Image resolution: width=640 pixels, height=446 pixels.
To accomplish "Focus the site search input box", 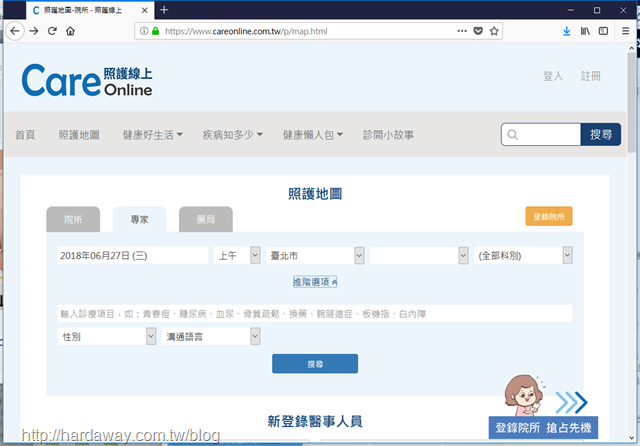I will pyautogui.click(x=541, y=135).
